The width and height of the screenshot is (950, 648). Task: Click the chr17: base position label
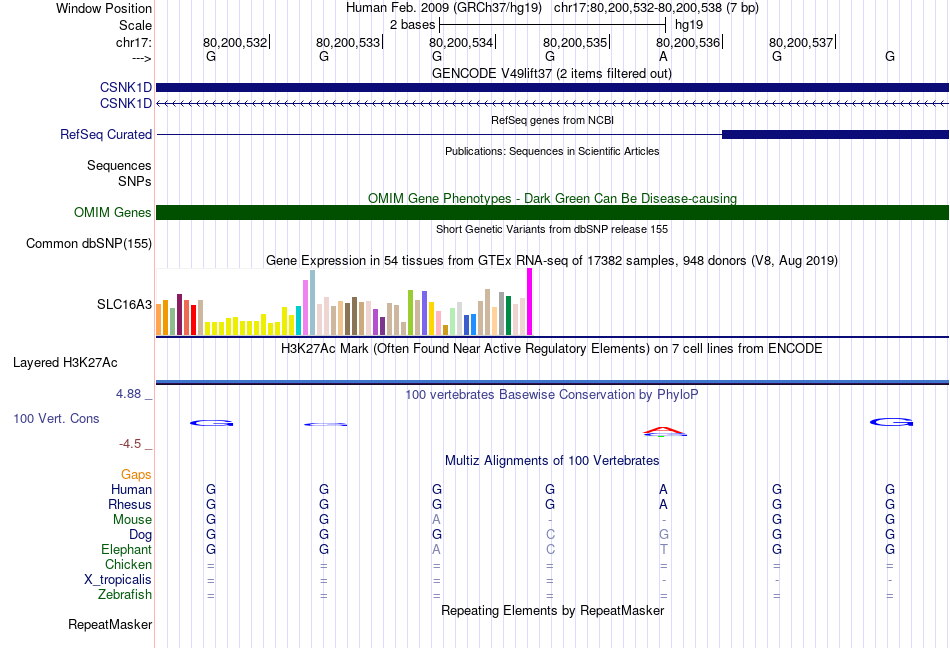pyautogui.click(x=133, y=42)
